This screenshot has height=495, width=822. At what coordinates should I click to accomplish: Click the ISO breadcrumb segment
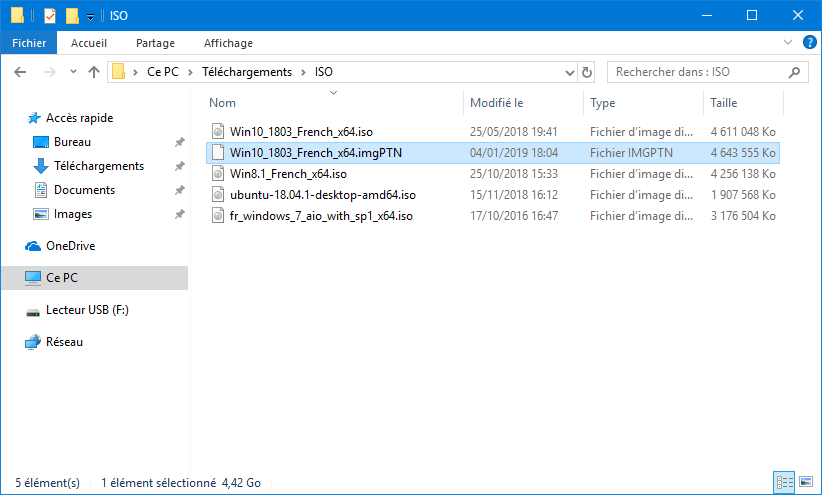(323, 72)
